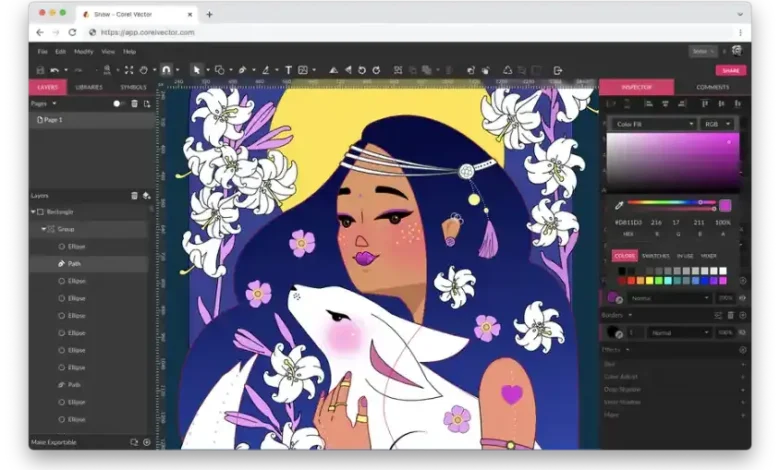Pick the eyedropper color sampler
The height and width of the screenshot is (470, 780).
[x=619, y=205]
